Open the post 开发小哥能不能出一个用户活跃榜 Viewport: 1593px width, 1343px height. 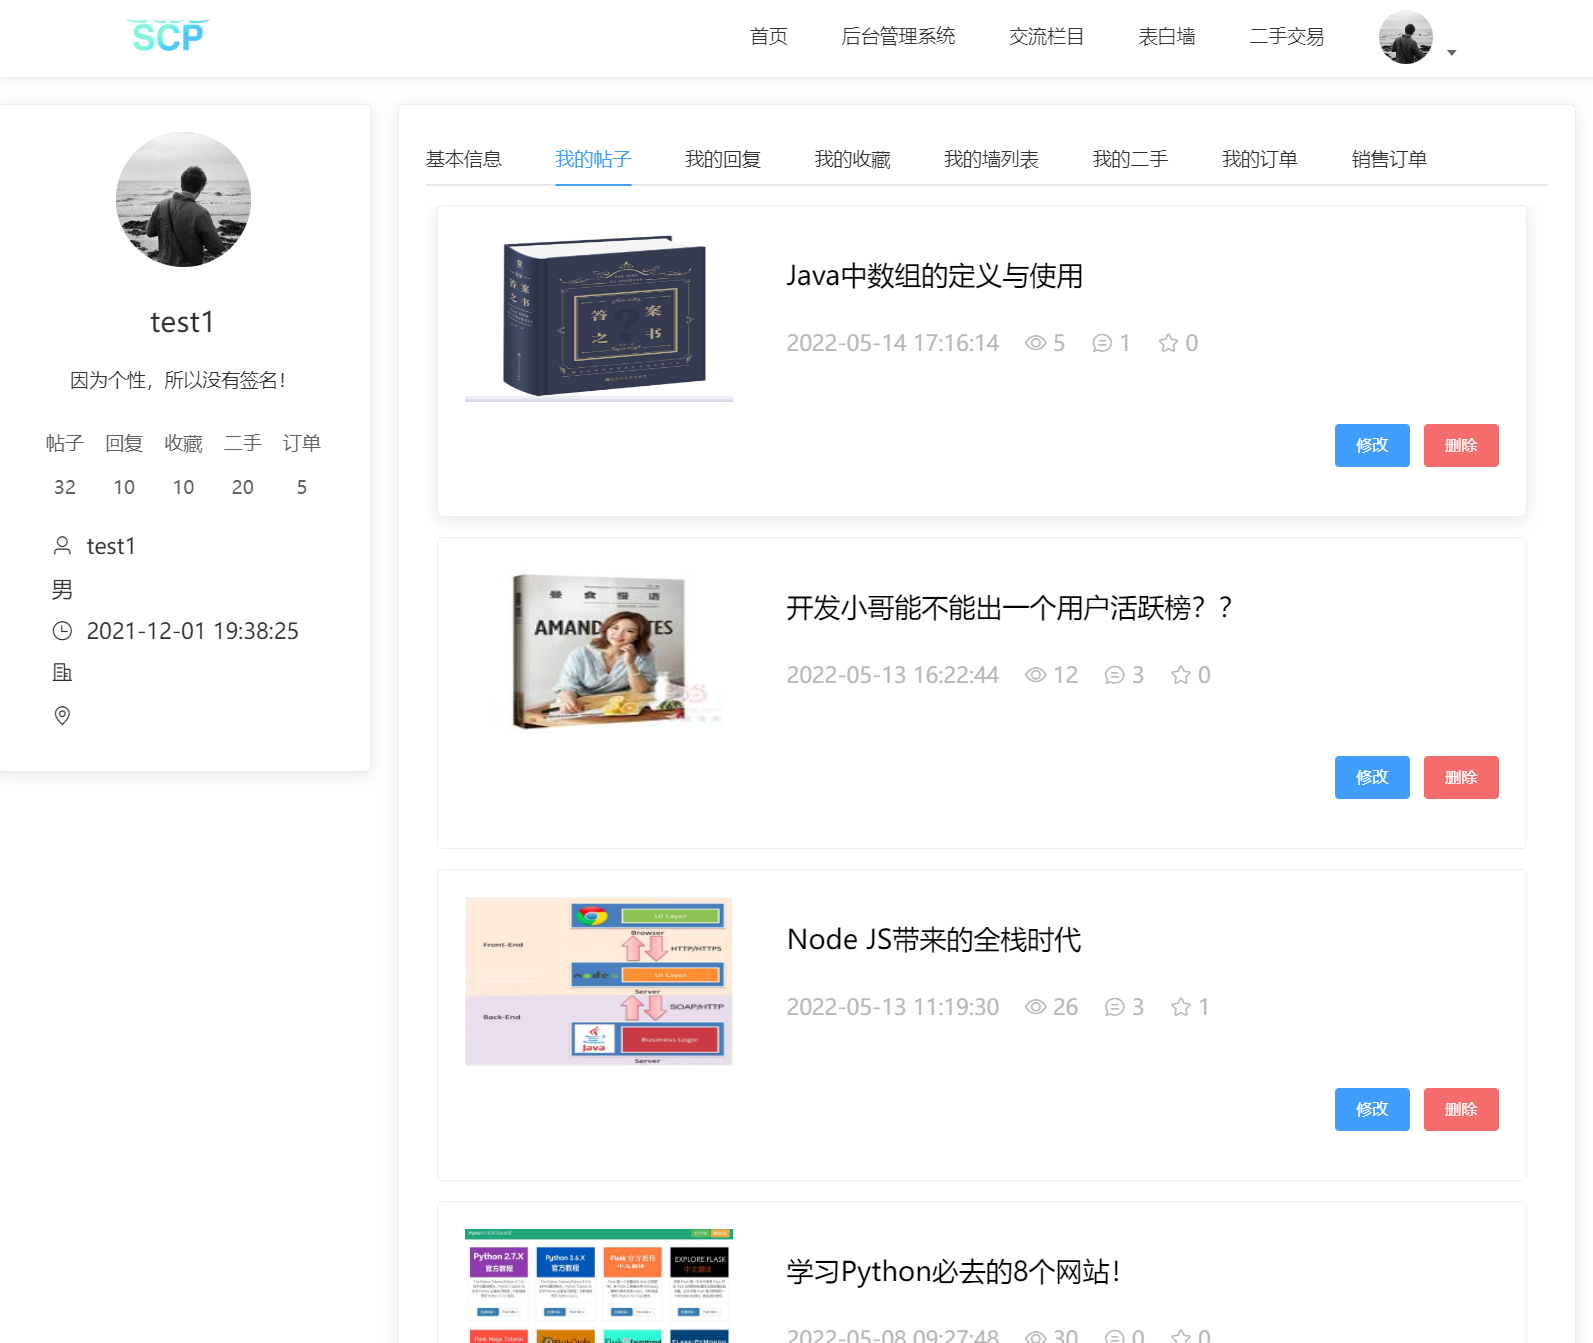point(1009,608)
